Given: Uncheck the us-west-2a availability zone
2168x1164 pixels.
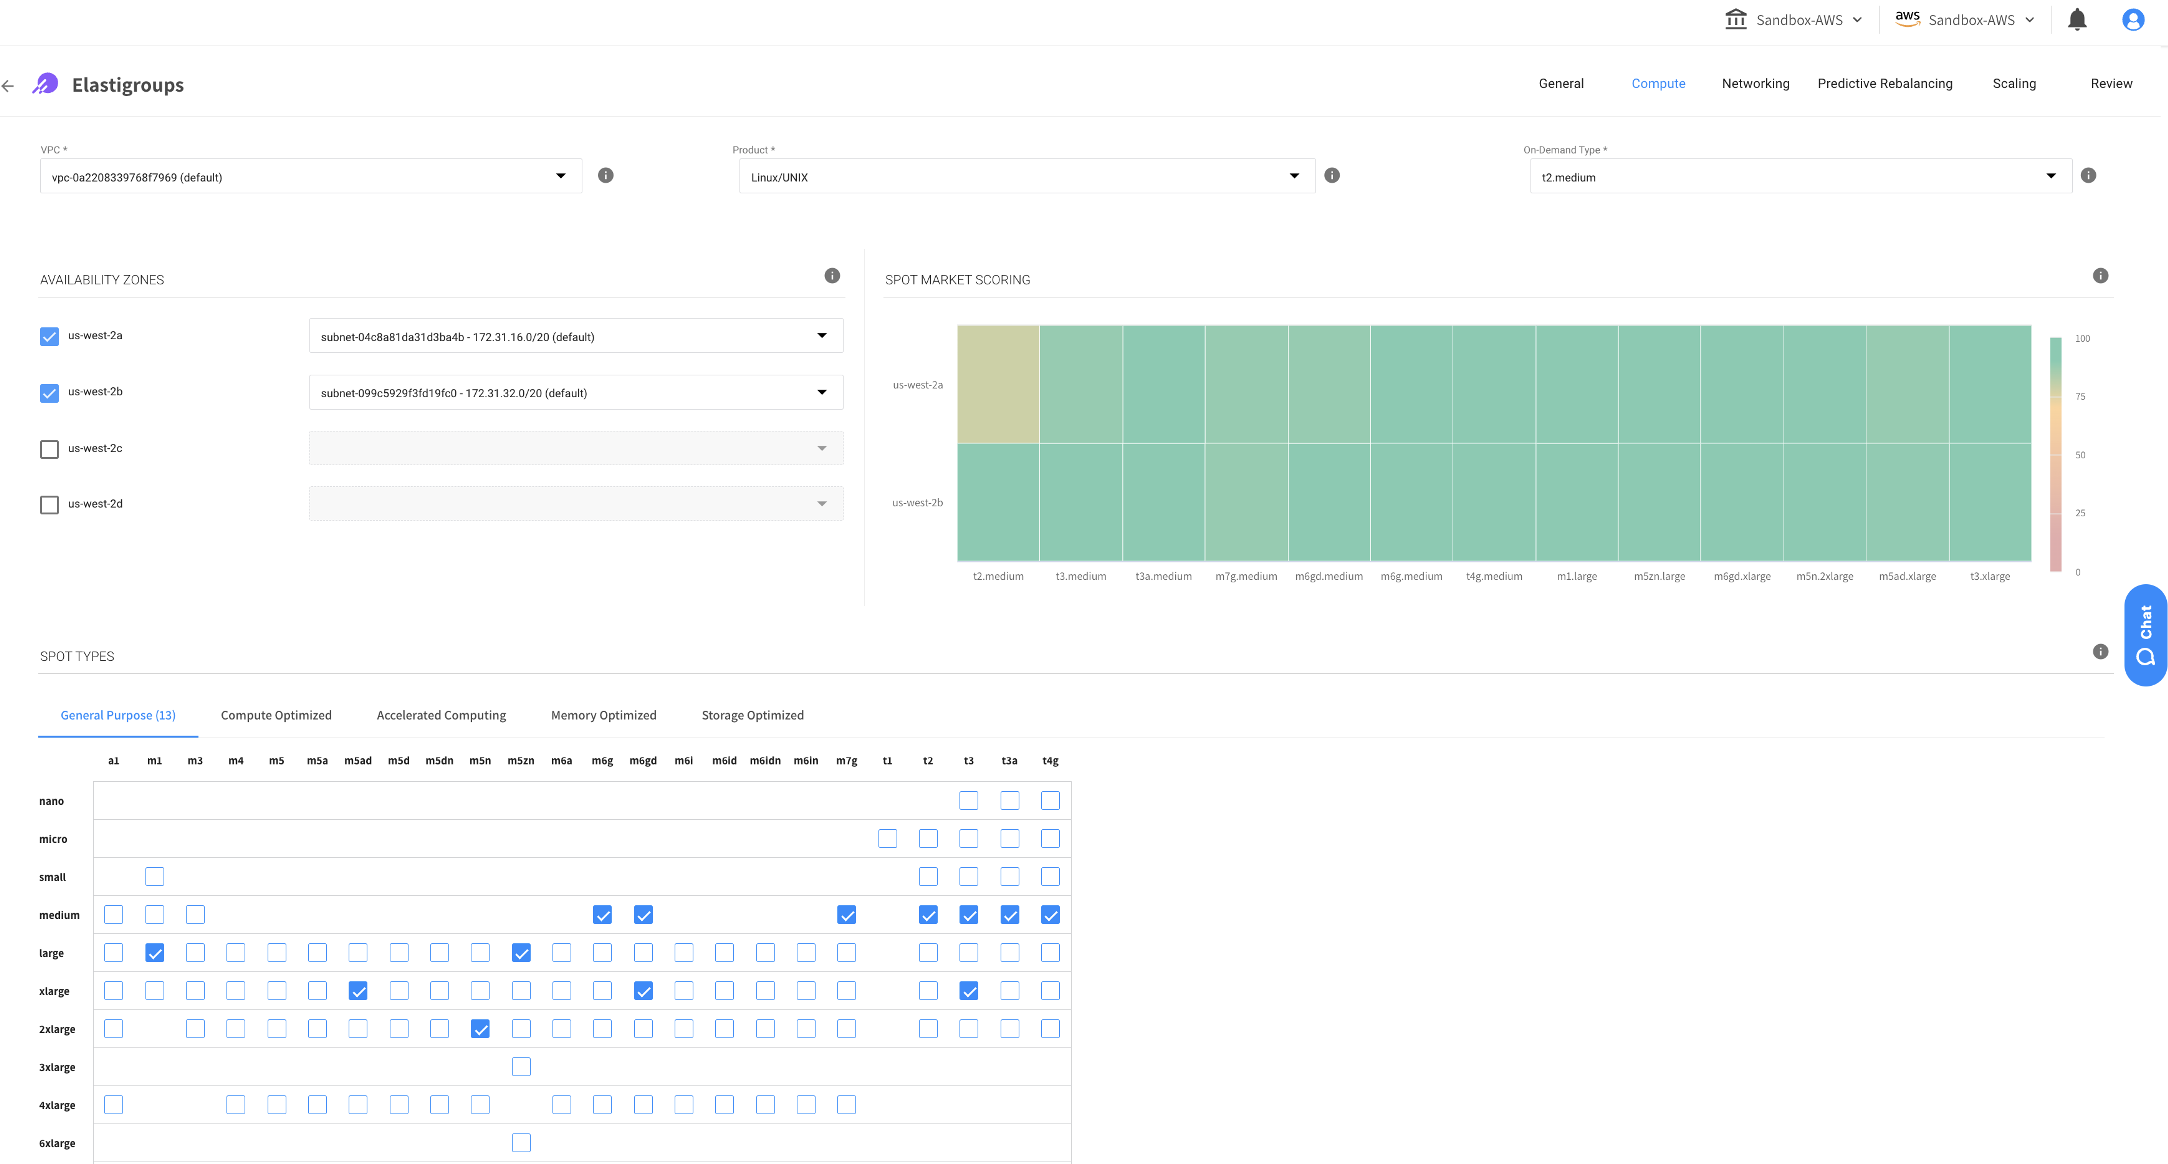Looking at the screenshot, I should click(x=49, y=337).
